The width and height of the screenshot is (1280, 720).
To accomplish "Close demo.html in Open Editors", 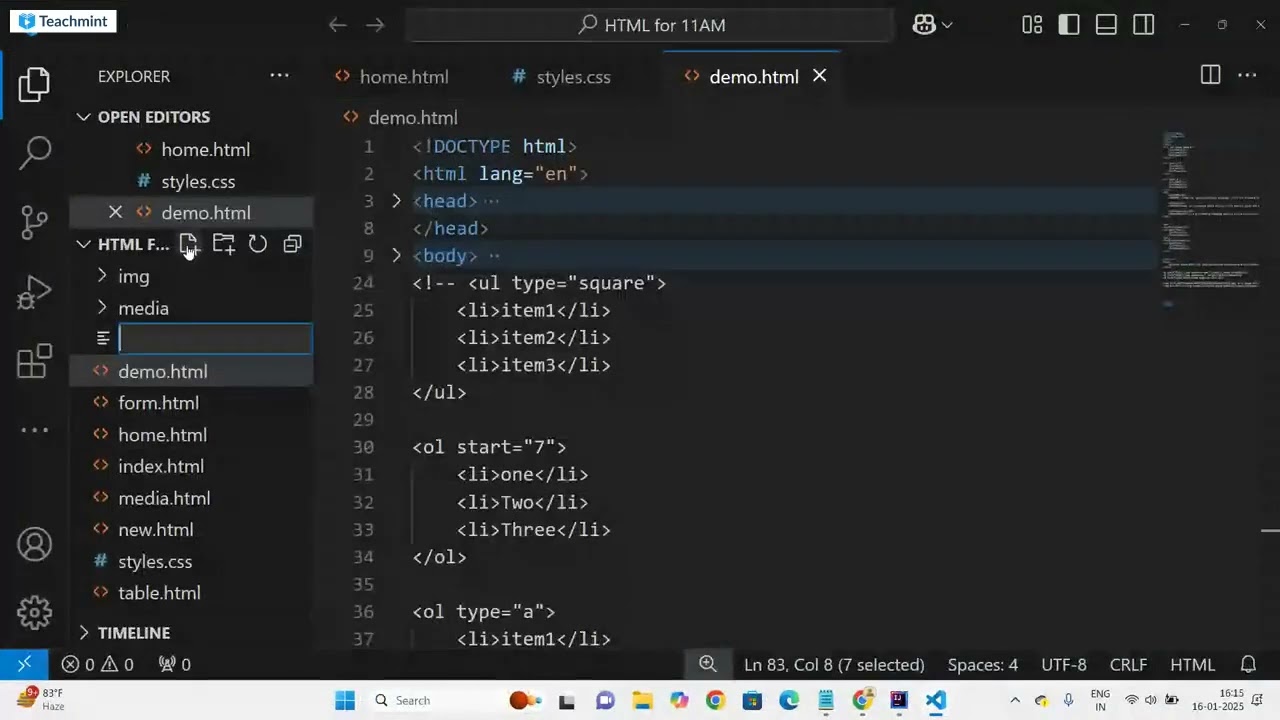I will 115,212.
